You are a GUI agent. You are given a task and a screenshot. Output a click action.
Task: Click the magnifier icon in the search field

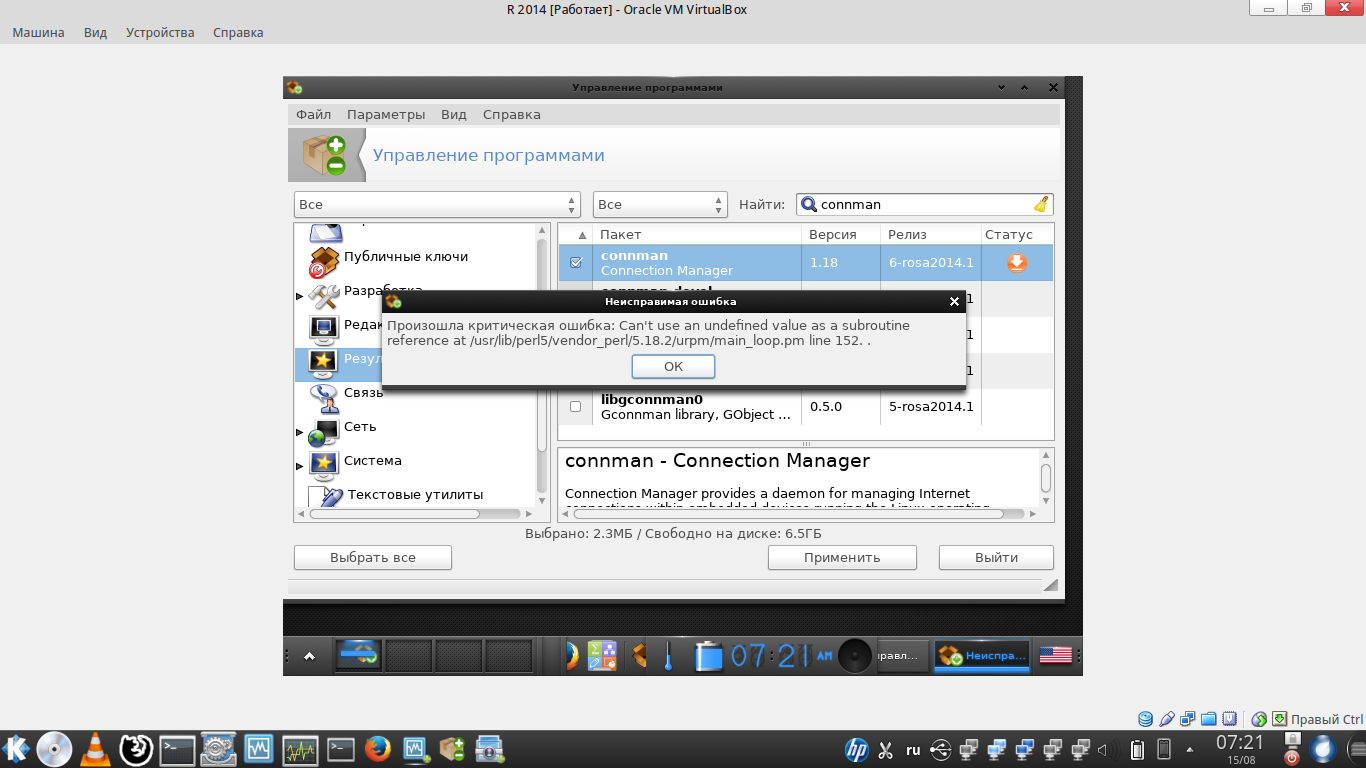point(809,204)
